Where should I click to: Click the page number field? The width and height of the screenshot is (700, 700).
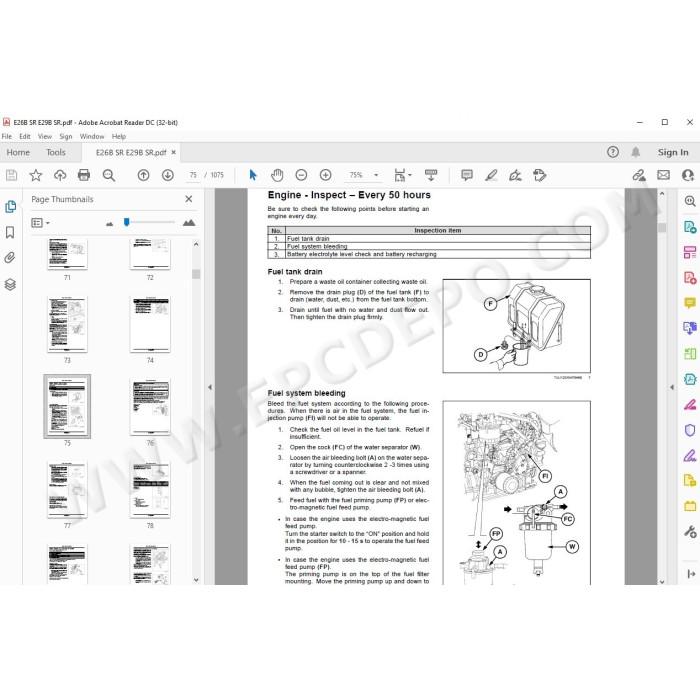(x=193, y=175)
